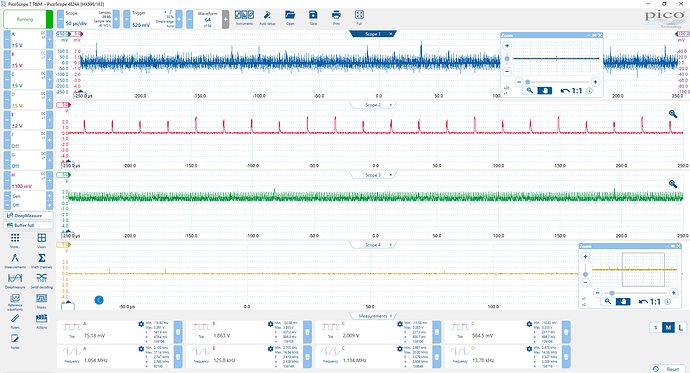Click the Reset button

(x=668, y=369)
